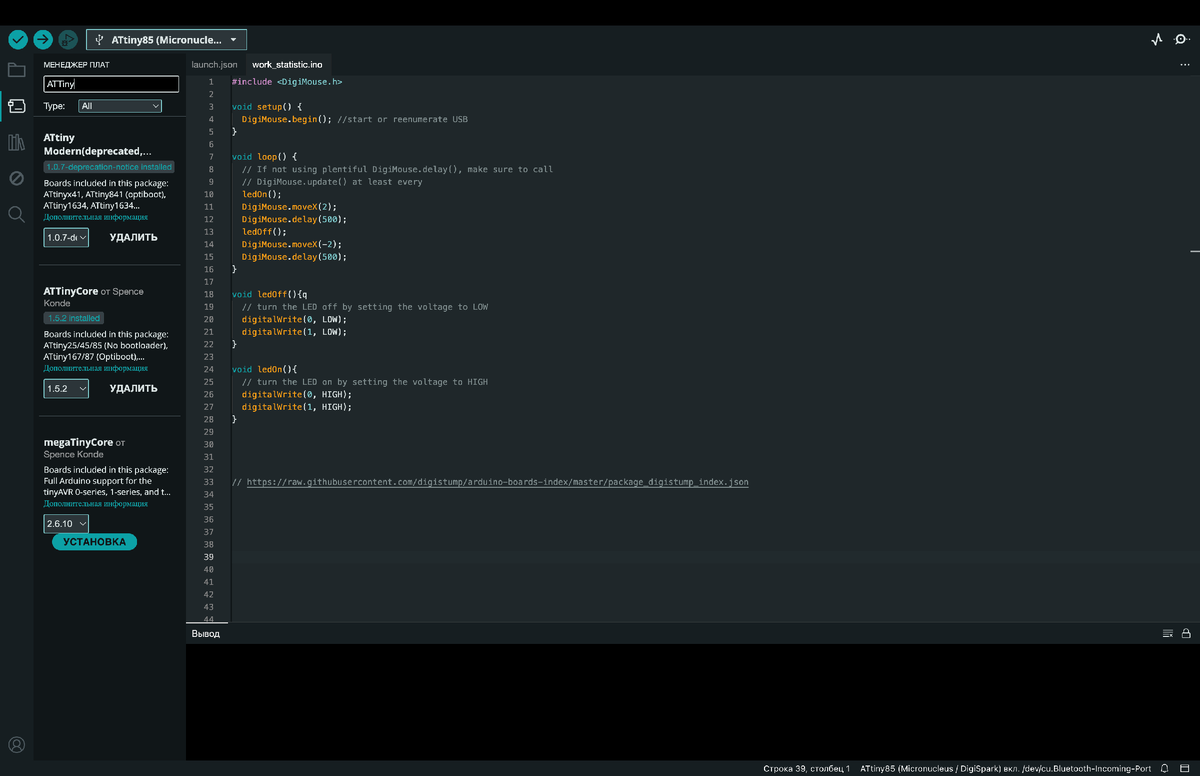Open the Serial Monitor
Screen dimensions: 1200x776
(x=1181, y=40)
